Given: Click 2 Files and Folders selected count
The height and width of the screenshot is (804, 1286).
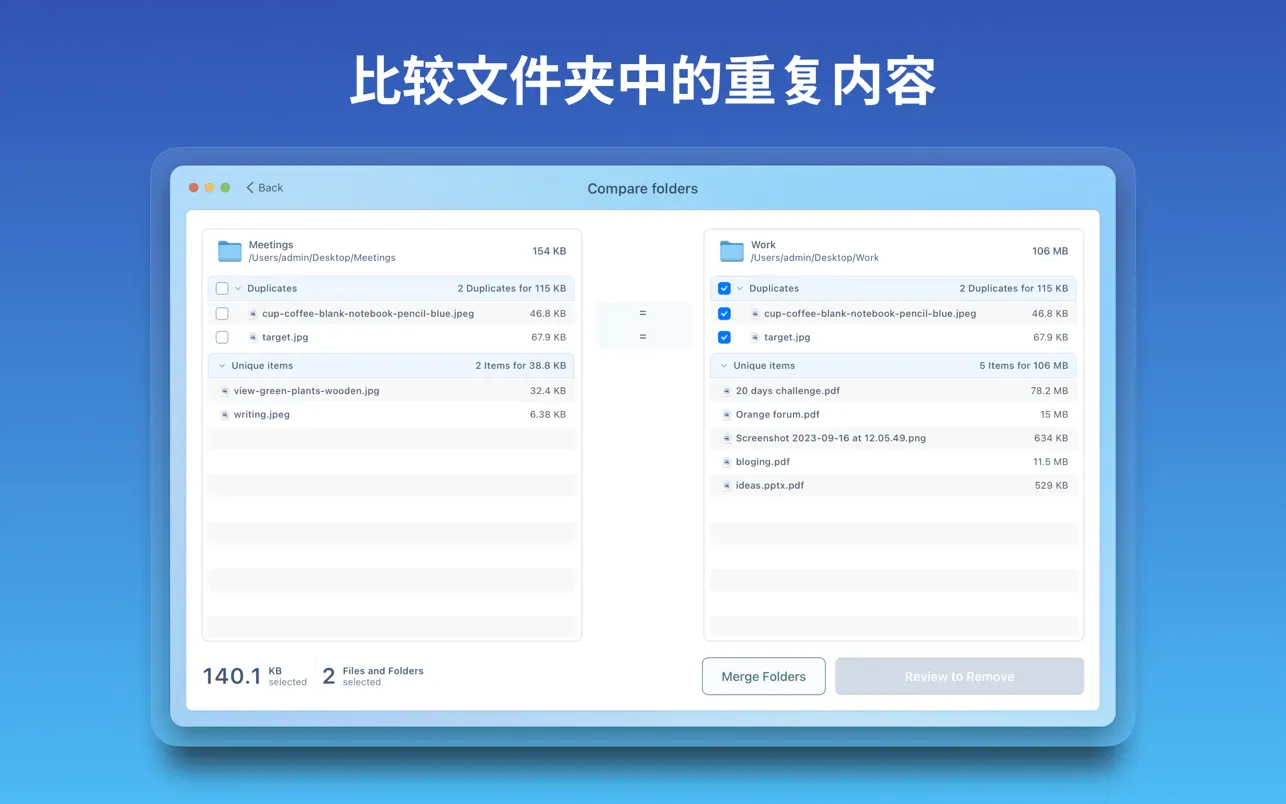Looking at the screenshot, I should tap(372, 676).
